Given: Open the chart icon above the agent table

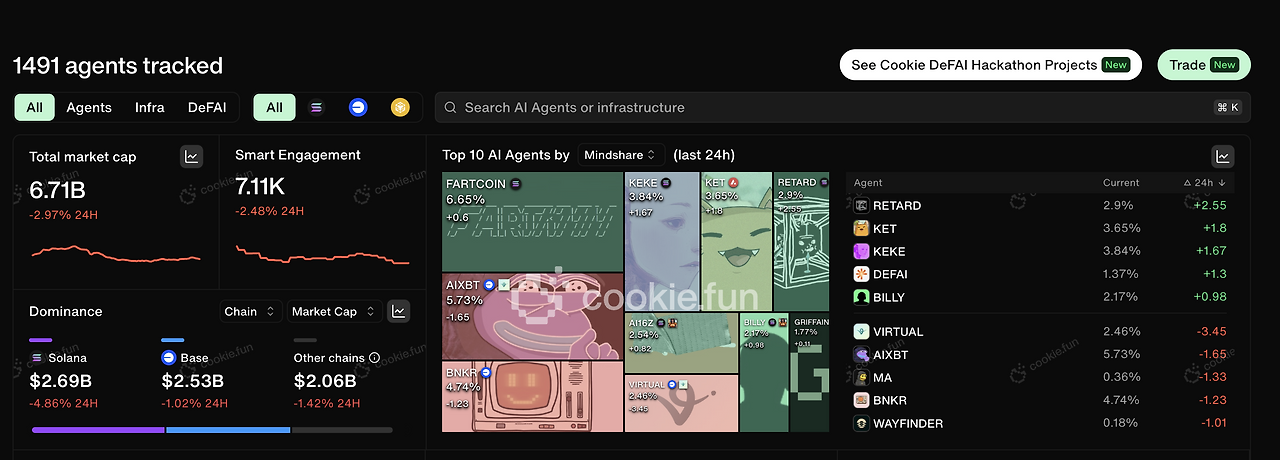Looking at the screenshot, I should [x=1222, y=156].
